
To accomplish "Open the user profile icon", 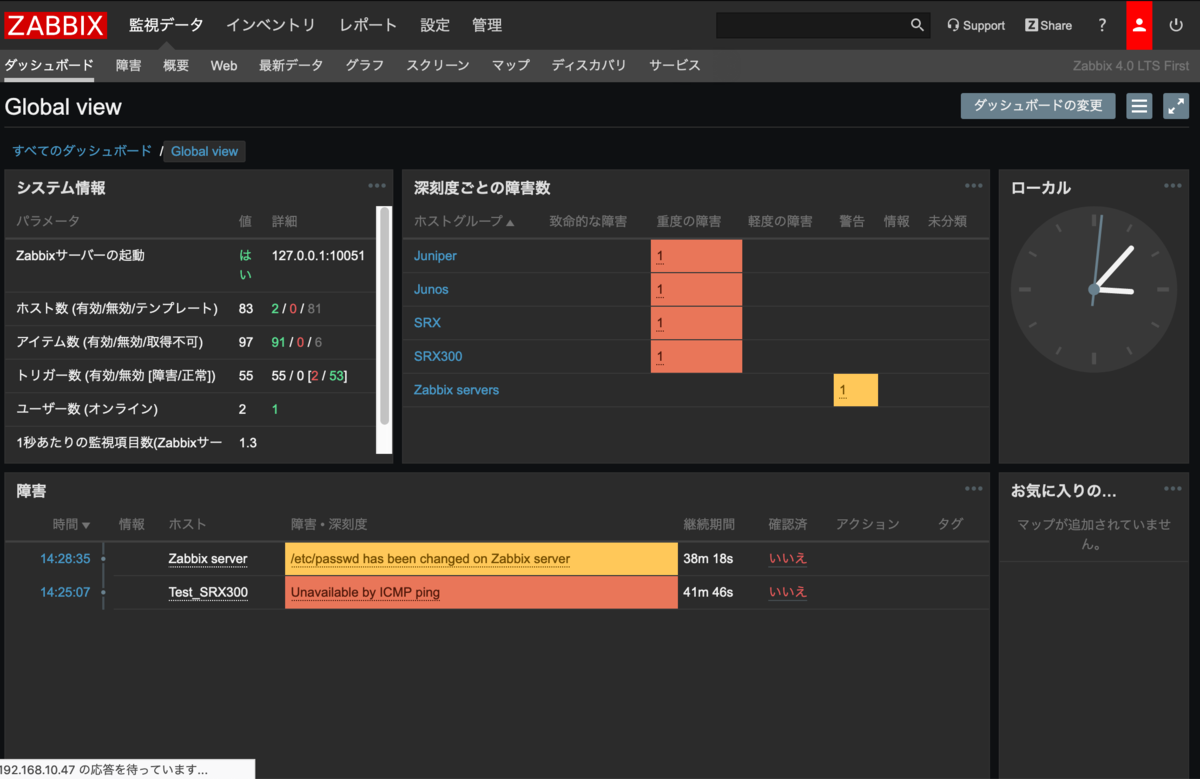I will pos(1139,25).
